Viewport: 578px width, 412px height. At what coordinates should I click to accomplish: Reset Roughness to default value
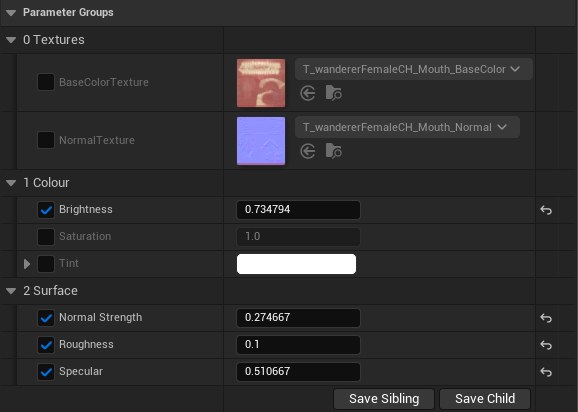pos(546,345)
